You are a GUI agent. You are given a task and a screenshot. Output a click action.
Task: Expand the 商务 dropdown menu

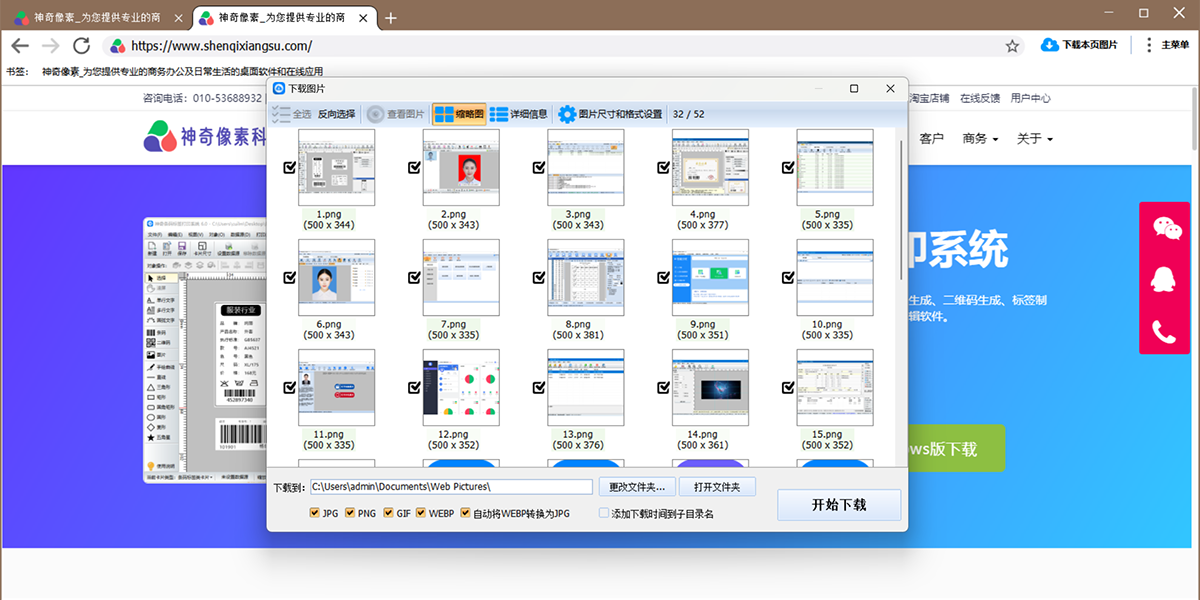[x=980, y=138]
